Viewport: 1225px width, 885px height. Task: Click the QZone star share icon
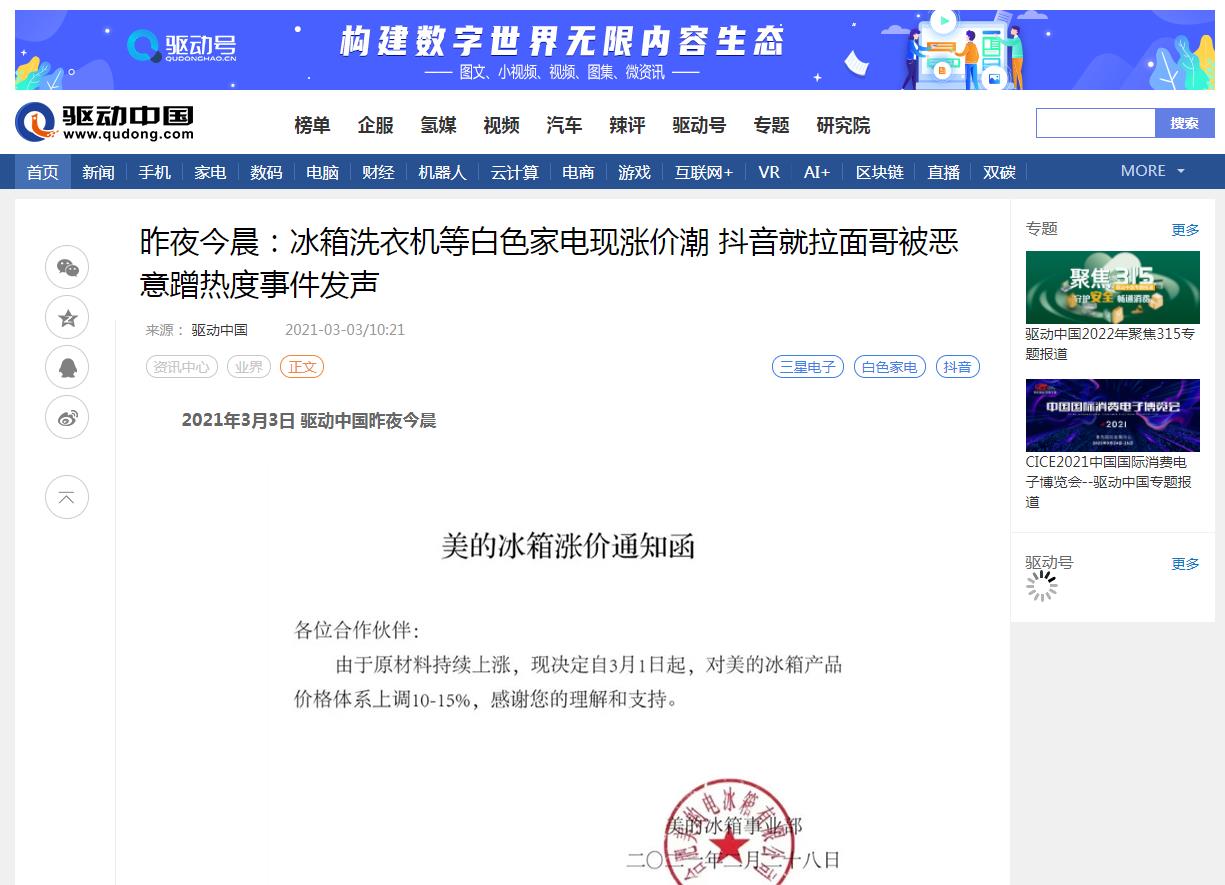point(67,317)
